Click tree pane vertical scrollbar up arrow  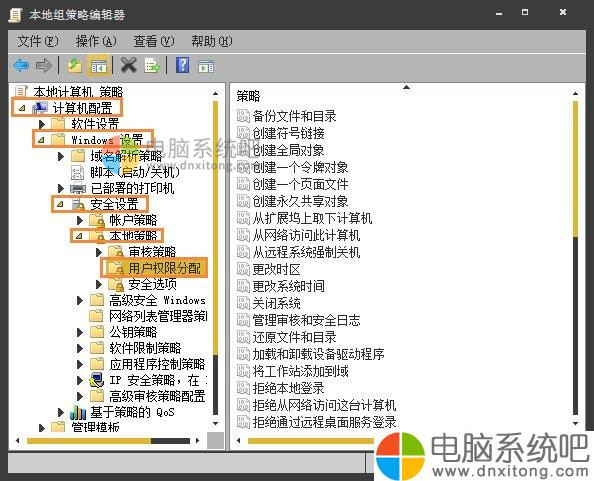pyautogui.click(x=215, y=94)
